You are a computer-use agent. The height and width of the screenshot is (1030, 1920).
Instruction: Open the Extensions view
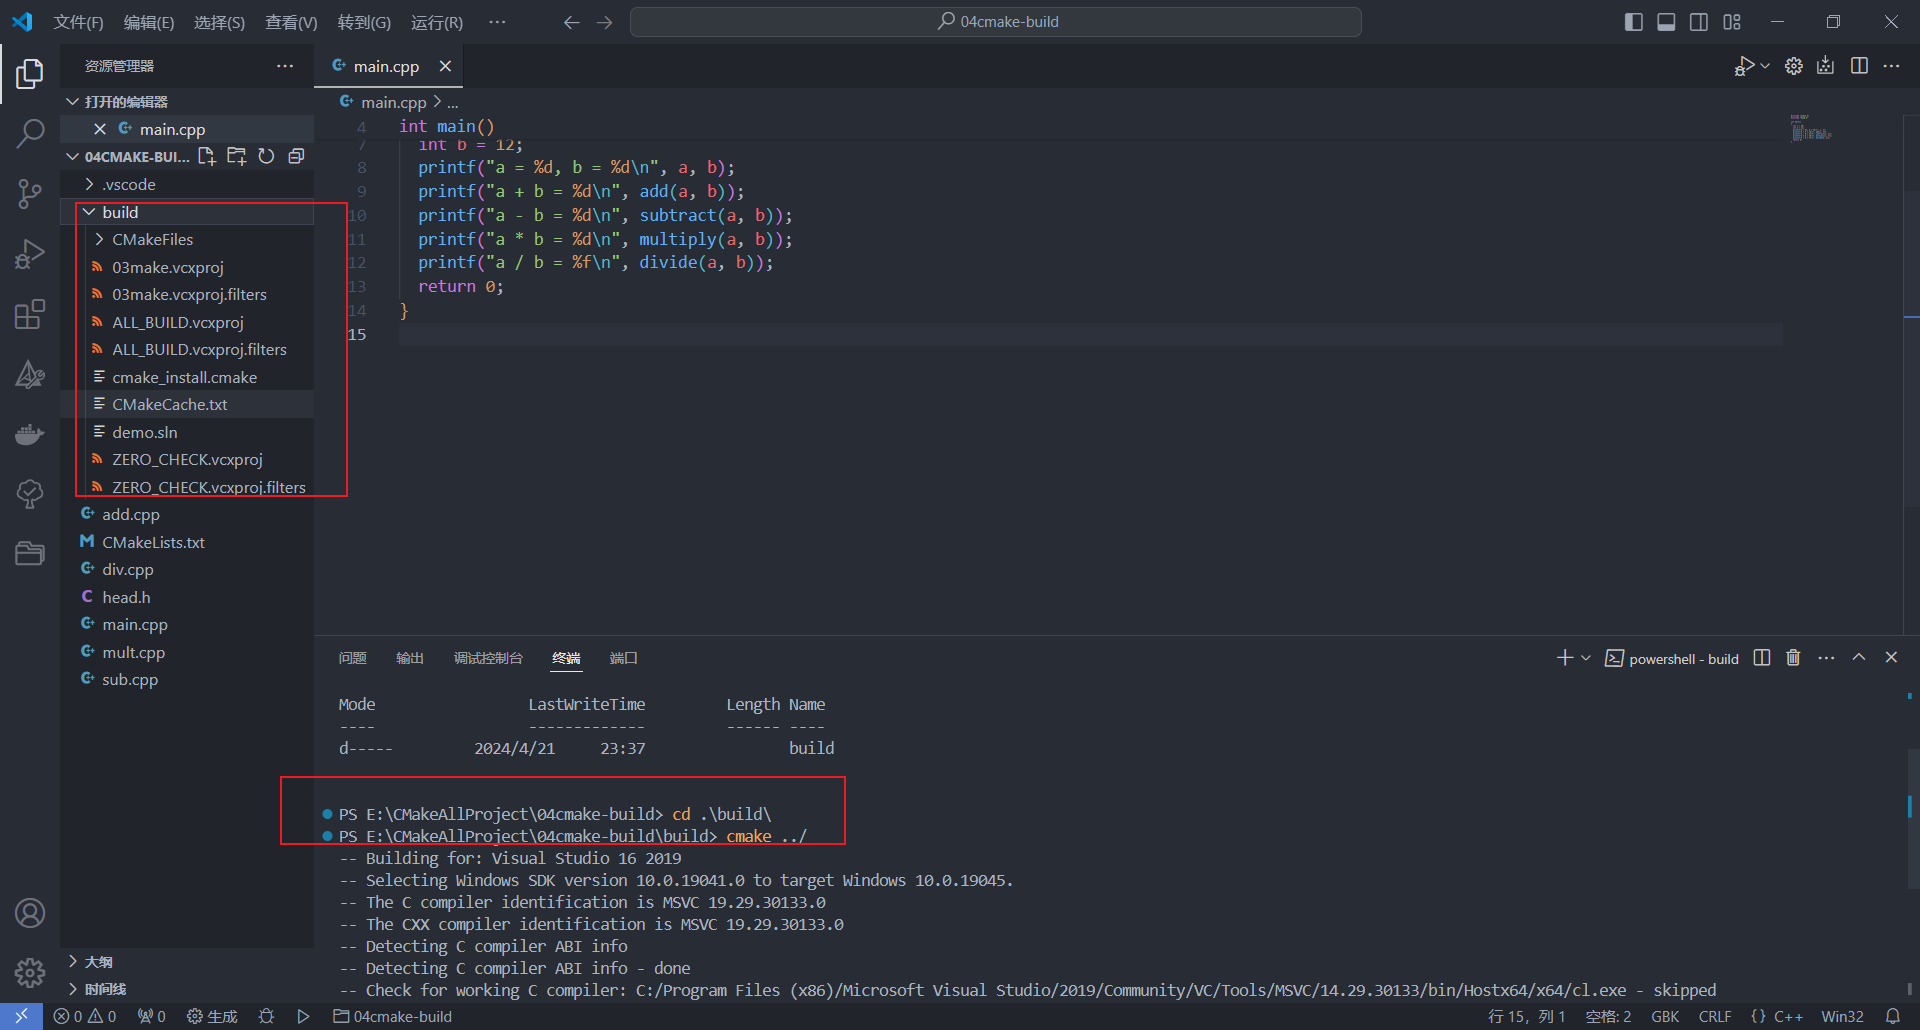coord(30,315)
